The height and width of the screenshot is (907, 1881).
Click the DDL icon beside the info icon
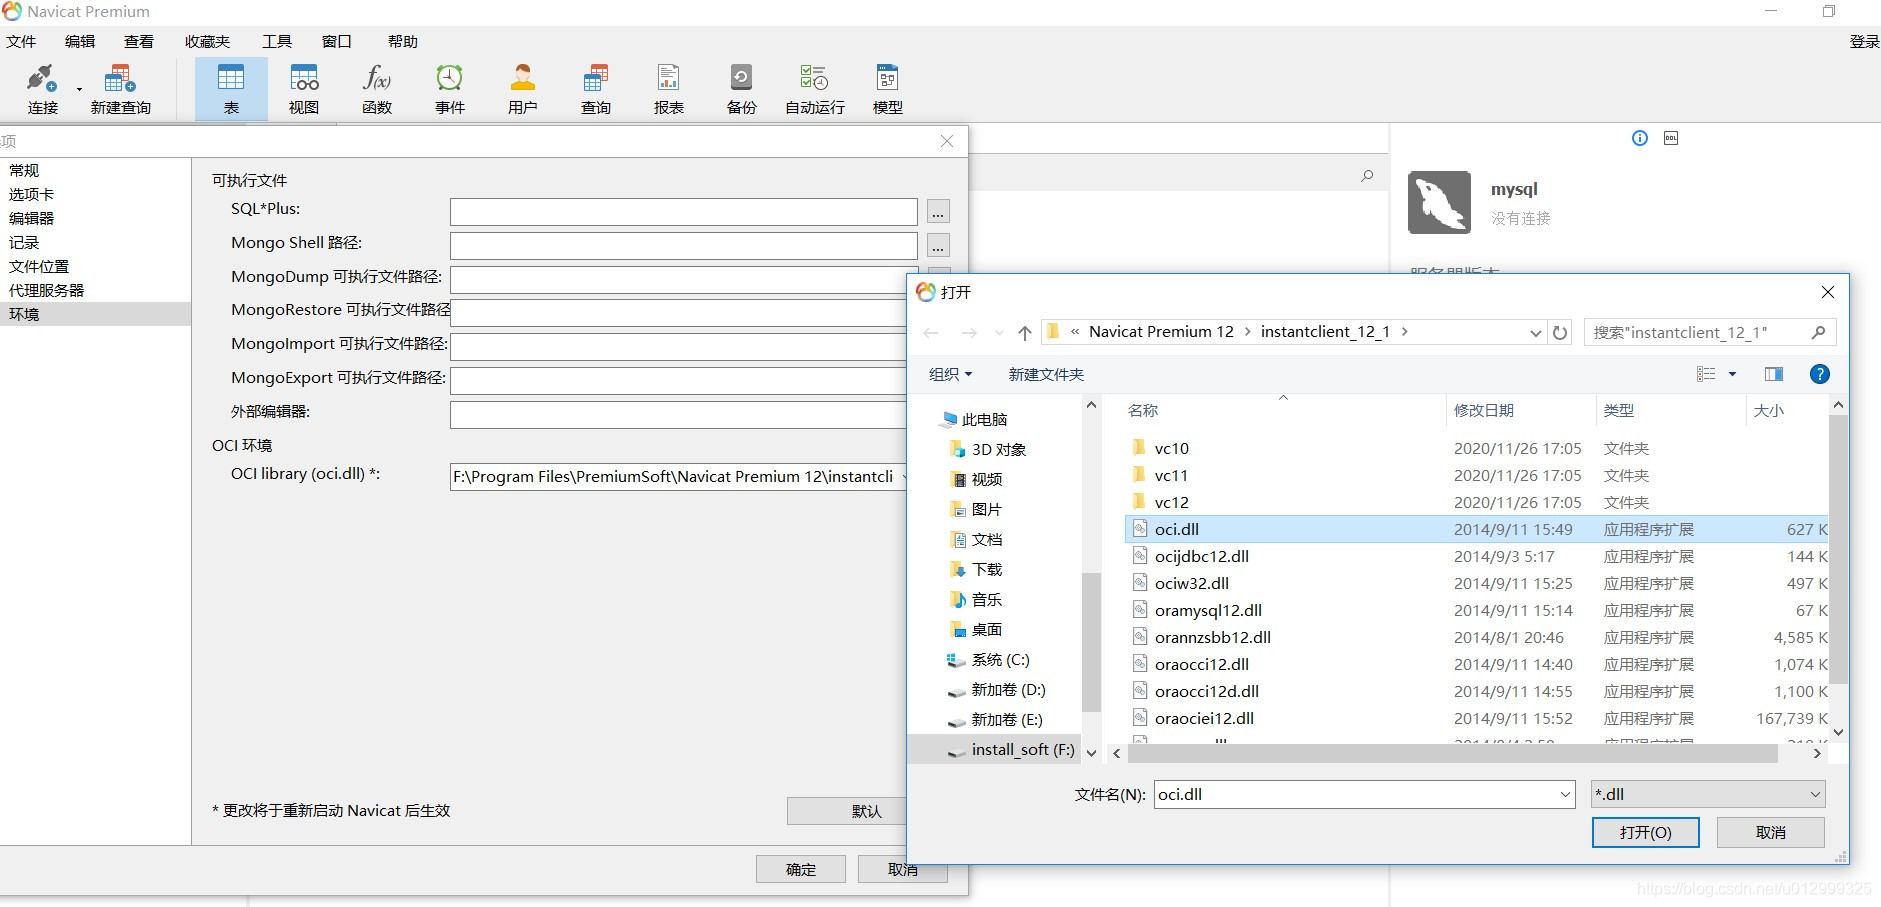1671,138
